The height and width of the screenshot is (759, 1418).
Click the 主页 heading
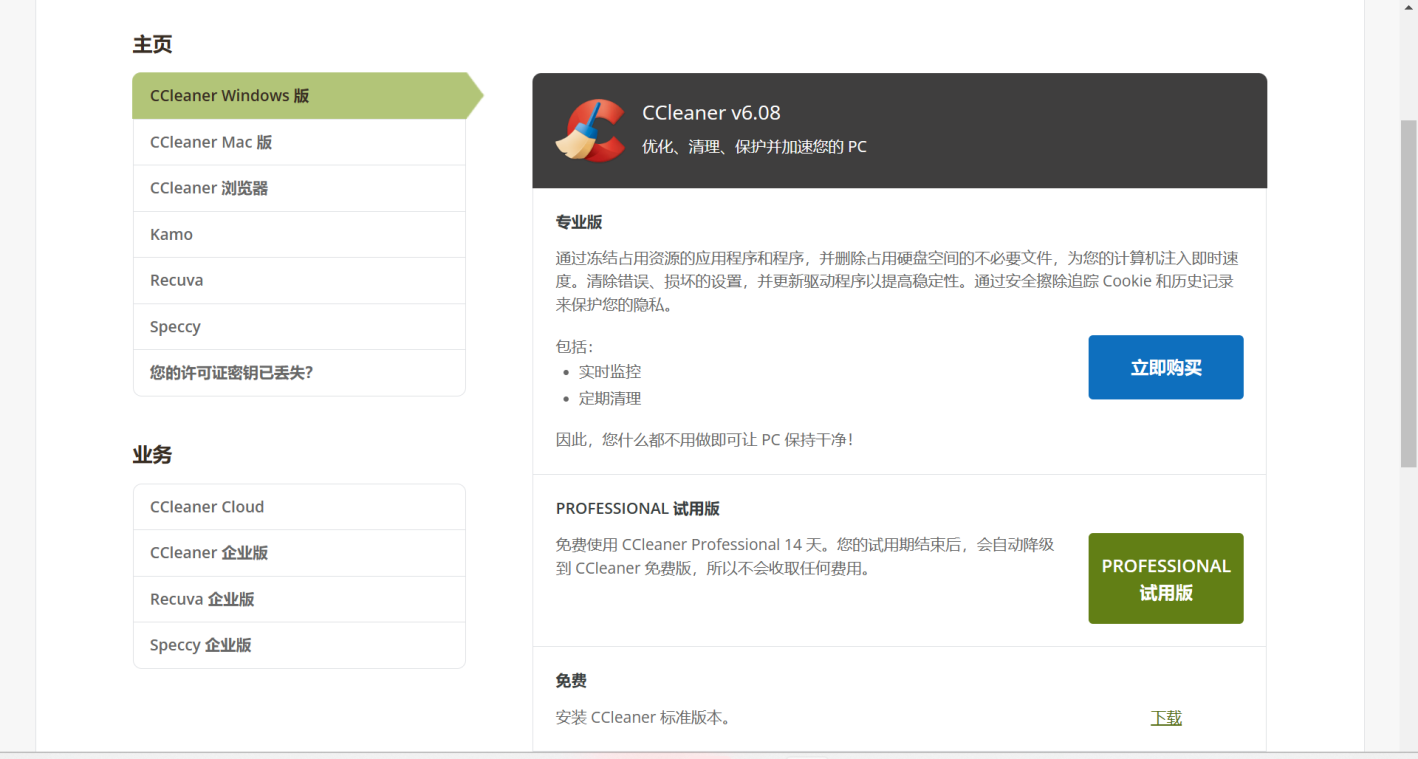pos(152,44)
